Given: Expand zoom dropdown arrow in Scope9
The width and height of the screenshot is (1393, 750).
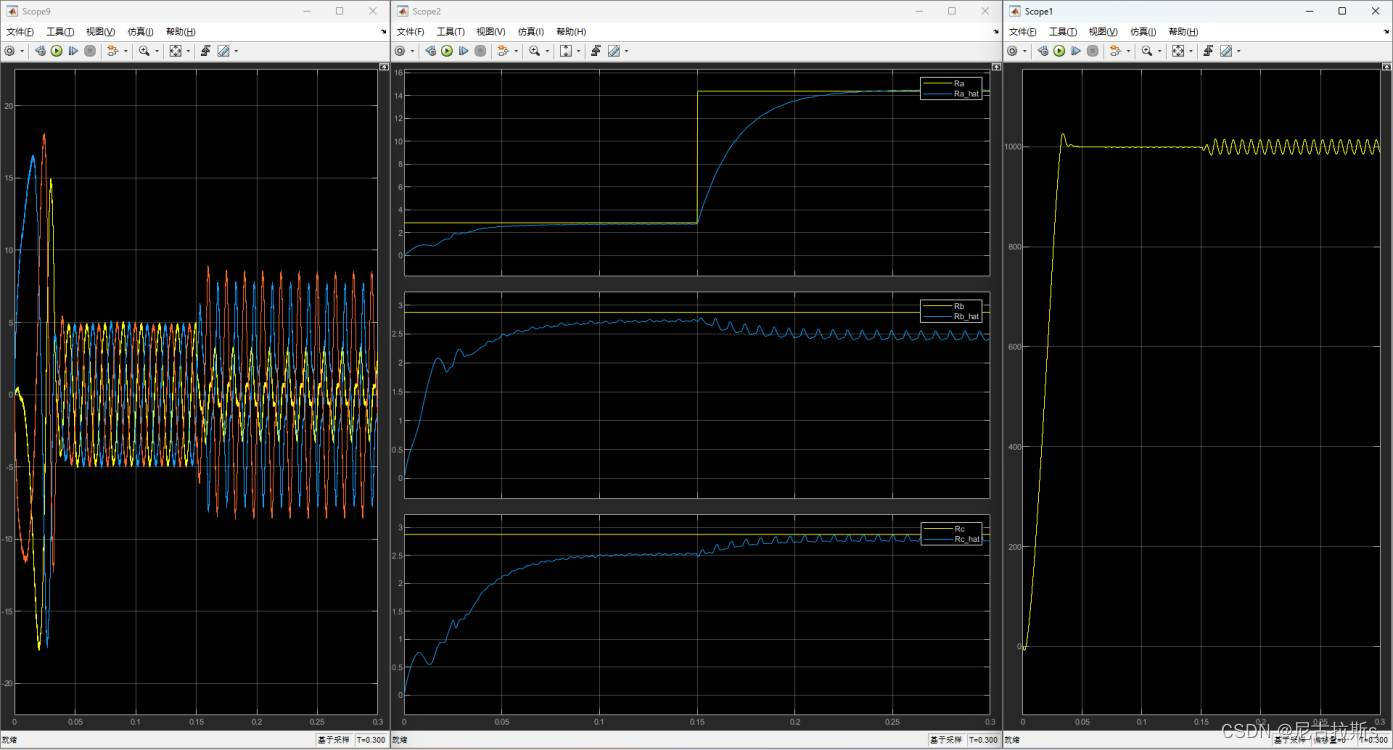Looking at the screenshot, I should coord(157,51).
